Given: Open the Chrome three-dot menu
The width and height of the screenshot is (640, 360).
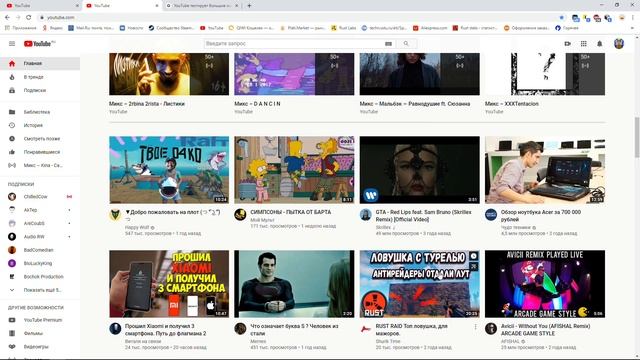Looking at the screenshot, I should click(x=633, y=18).
